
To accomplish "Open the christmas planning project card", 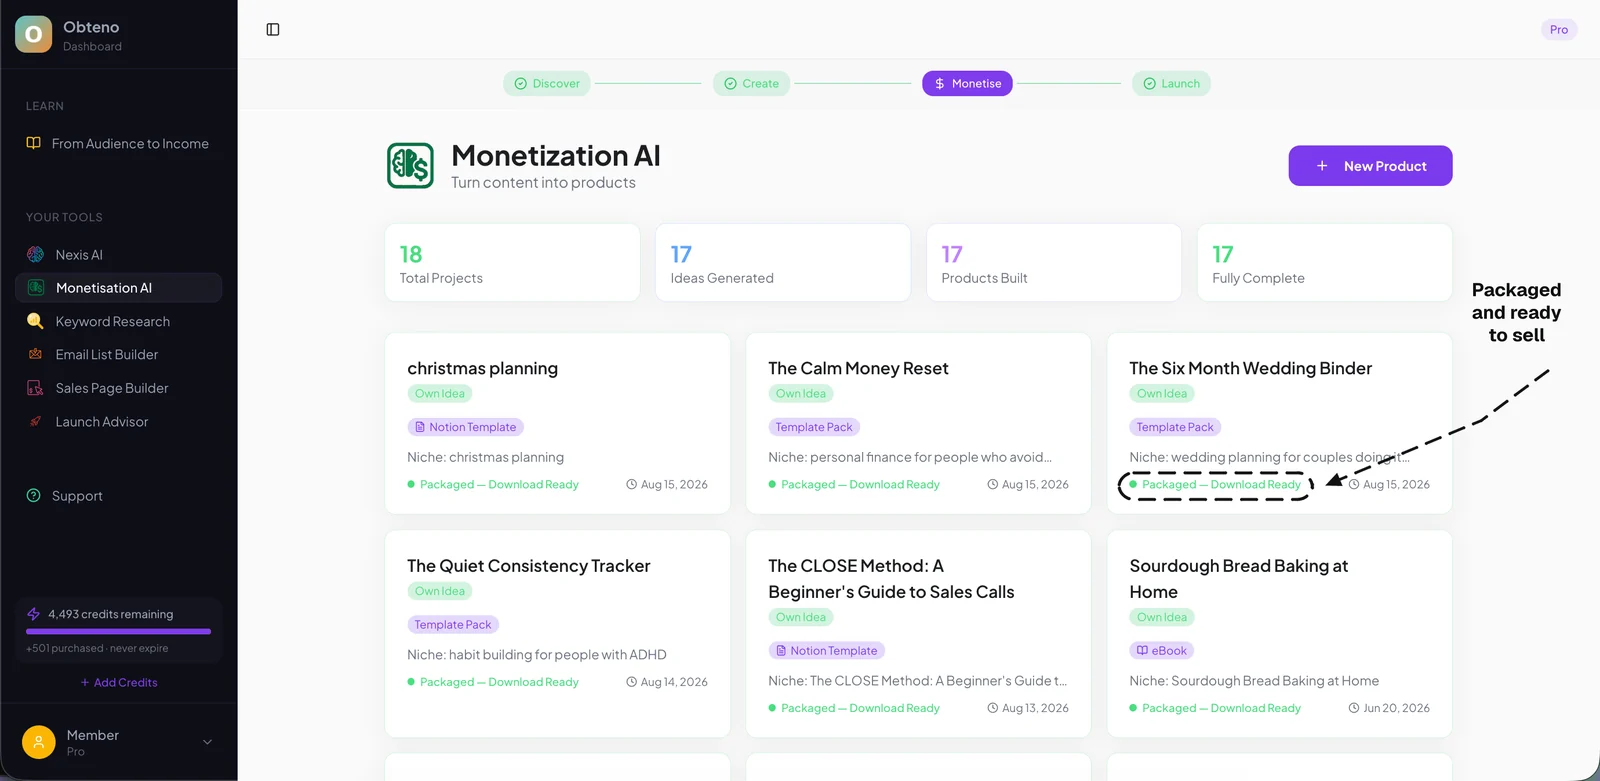I will (558, 424).
